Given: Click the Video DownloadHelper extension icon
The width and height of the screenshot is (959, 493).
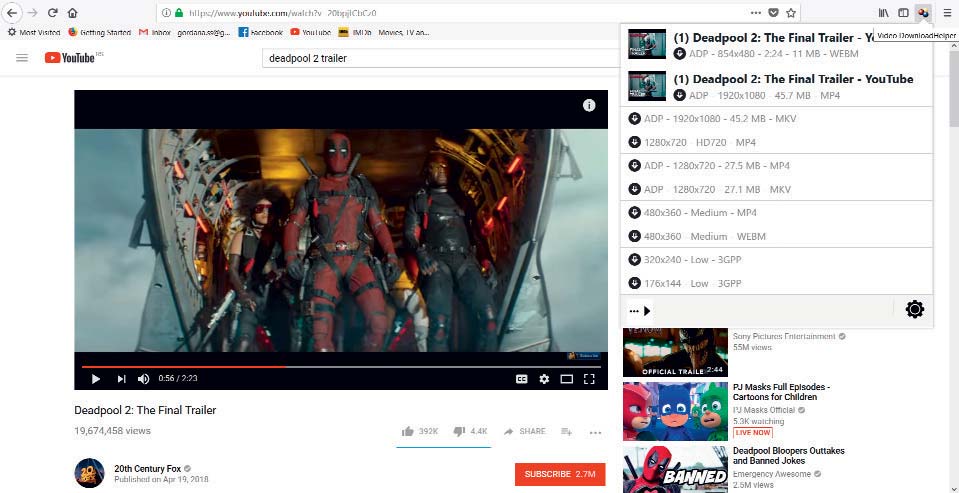Looking at the screenshot, I should [924, 13].
